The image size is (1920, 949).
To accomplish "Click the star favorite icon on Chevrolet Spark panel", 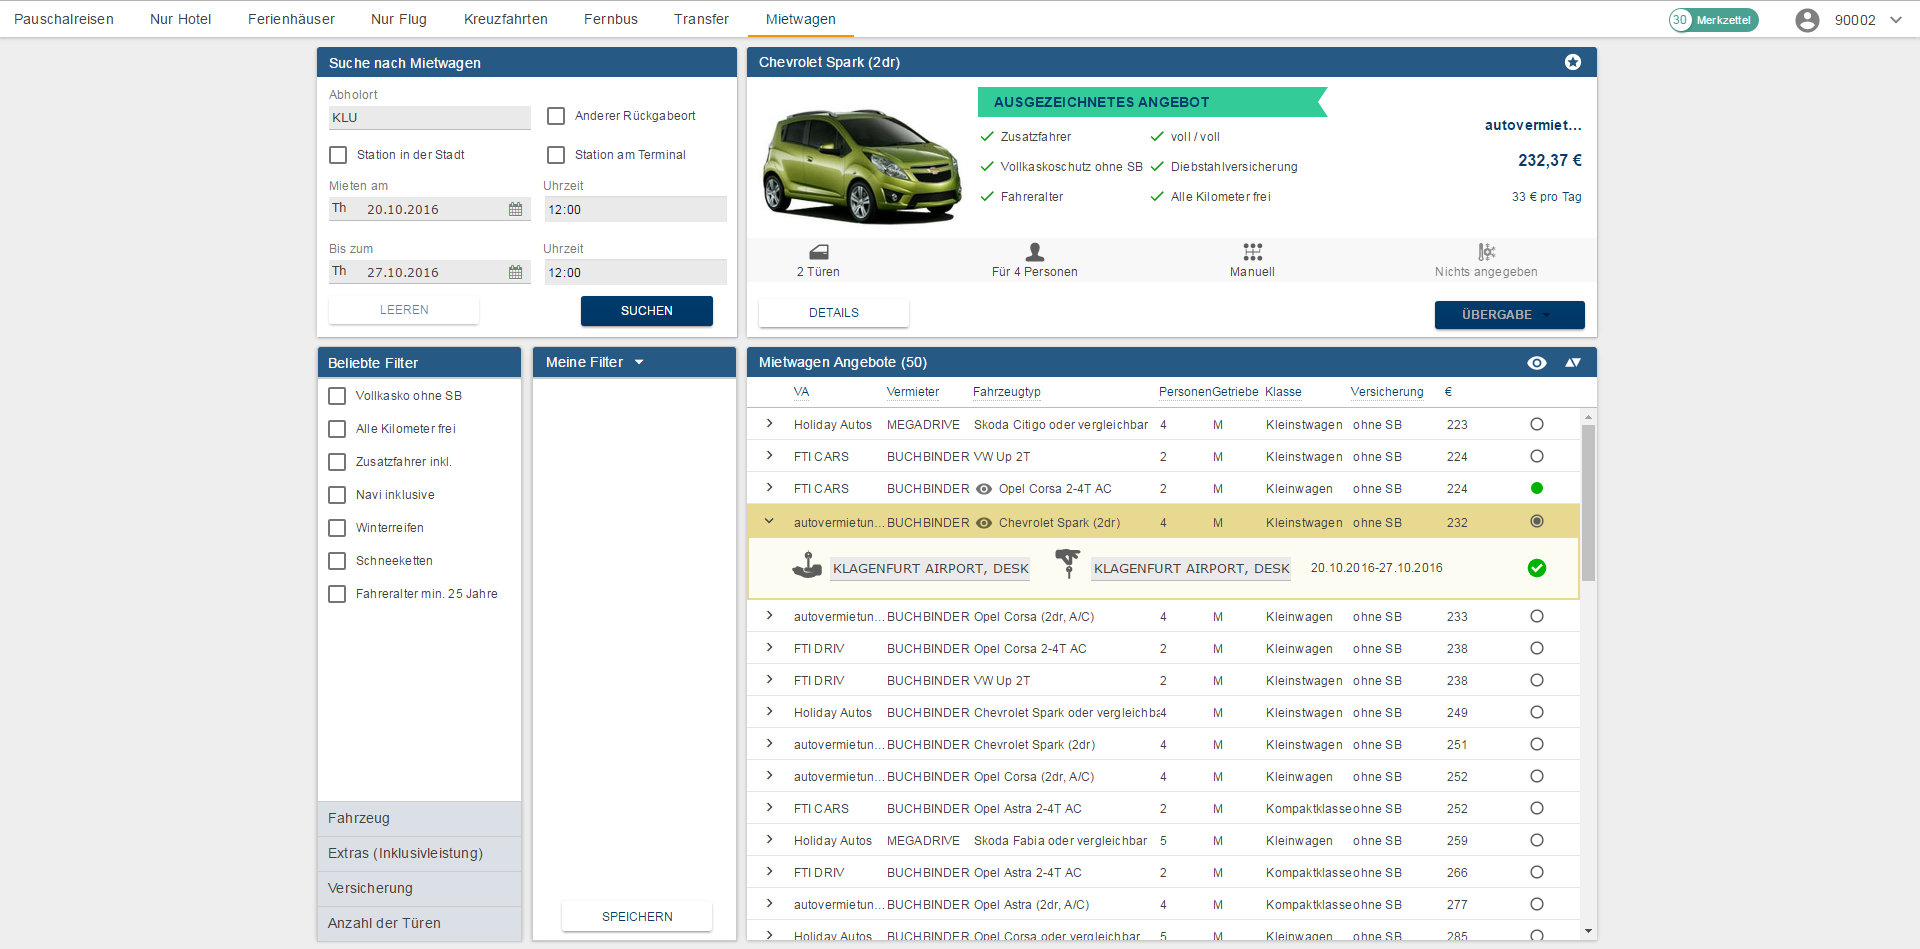I will pyautogui.click(x=1572, y=62).
